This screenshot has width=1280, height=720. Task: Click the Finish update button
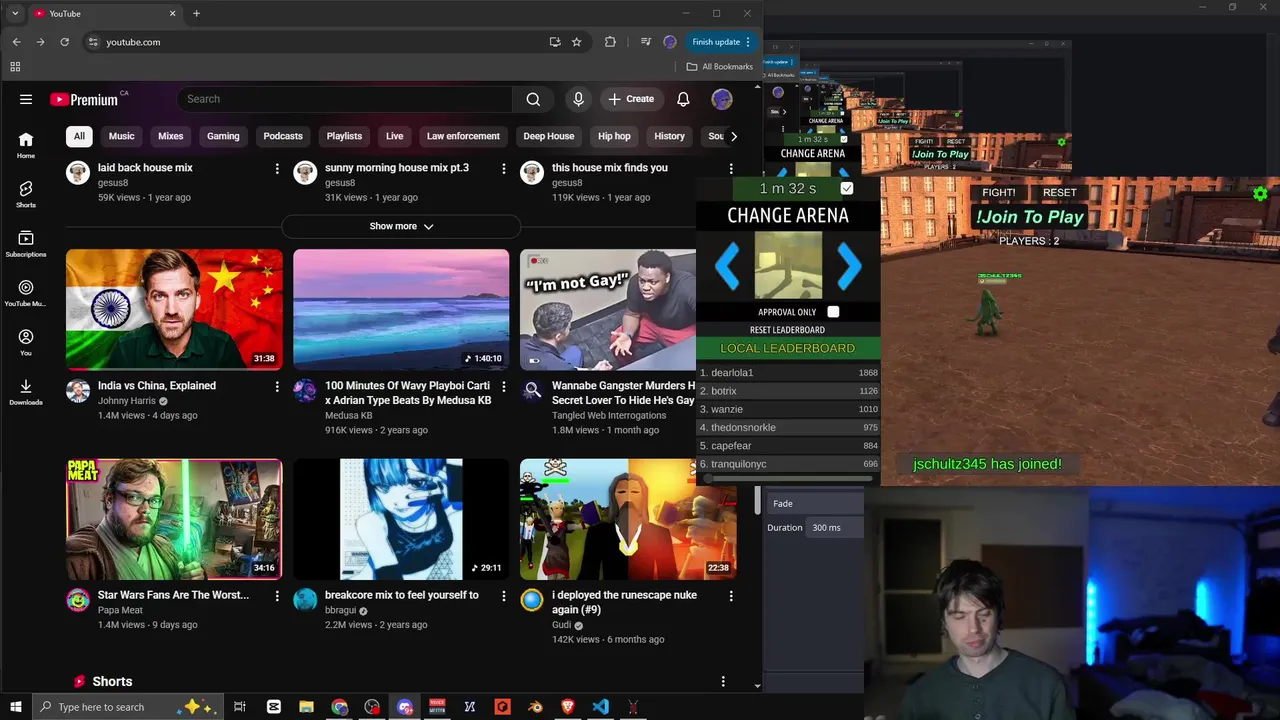(x=721, y=42)
